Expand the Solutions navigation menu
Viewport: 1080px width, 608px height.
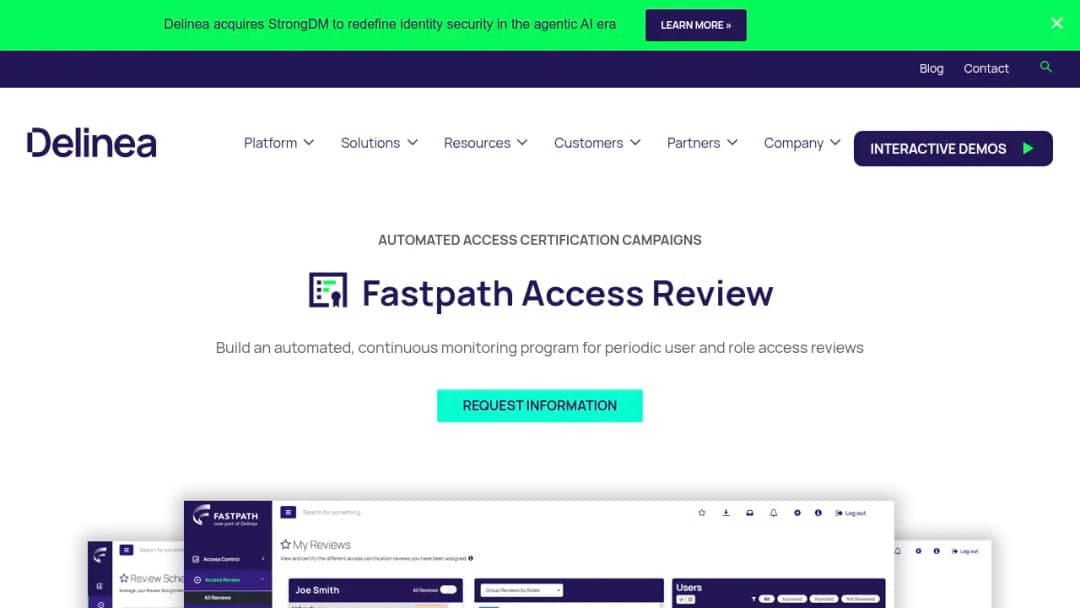click(379, 143)
